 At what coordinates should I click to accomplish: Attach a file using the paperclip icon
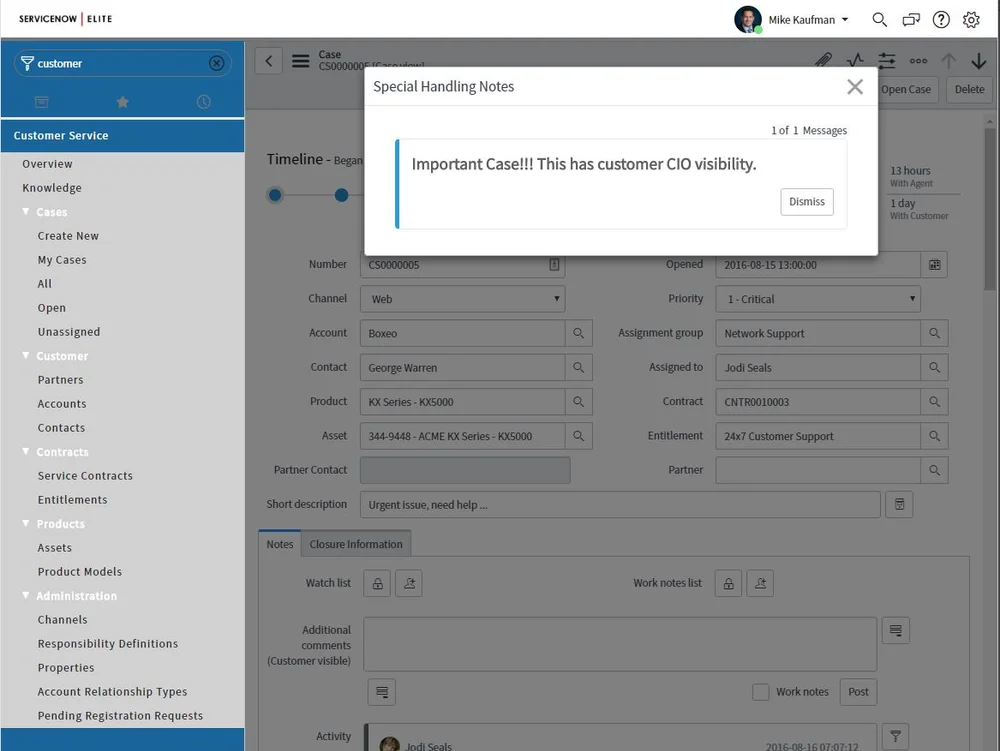click(823, 60)
